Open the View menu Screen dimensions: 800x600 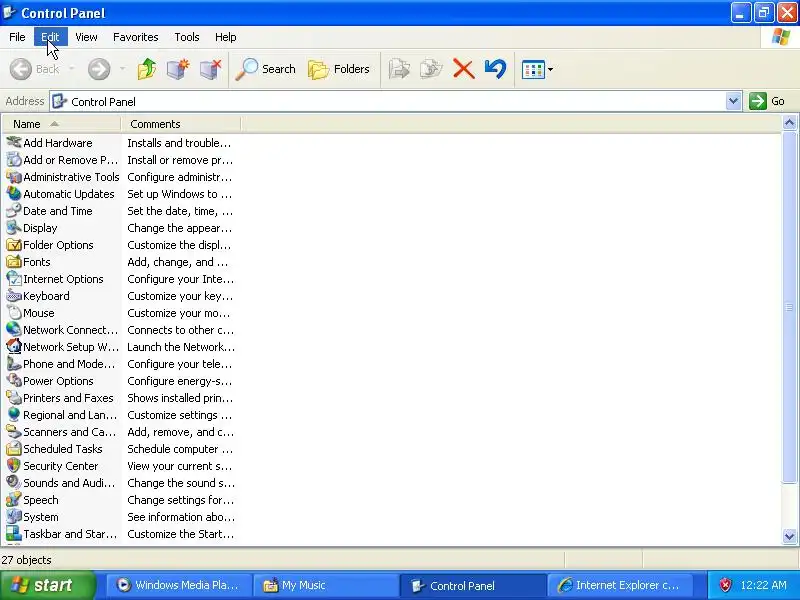(x=86, y=37)
